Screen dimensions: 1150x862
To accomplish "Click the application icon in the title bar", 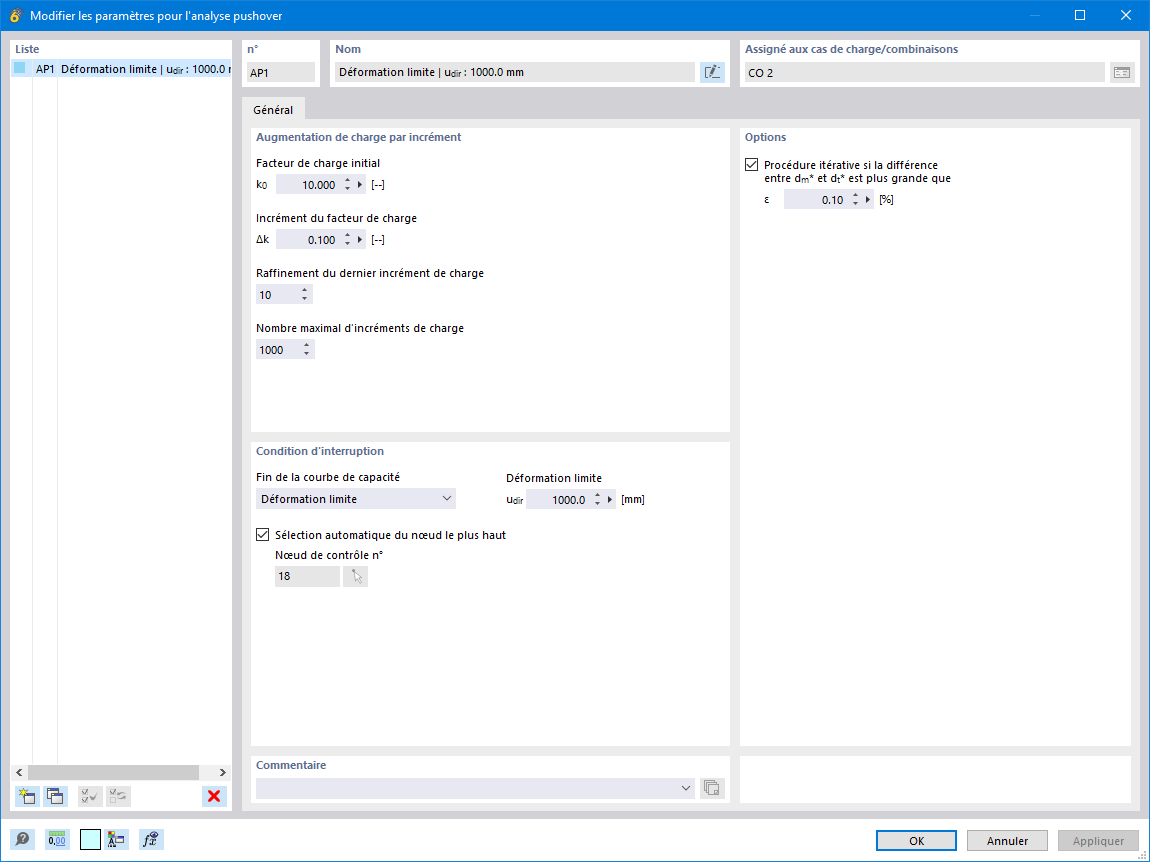I will 15,15.
